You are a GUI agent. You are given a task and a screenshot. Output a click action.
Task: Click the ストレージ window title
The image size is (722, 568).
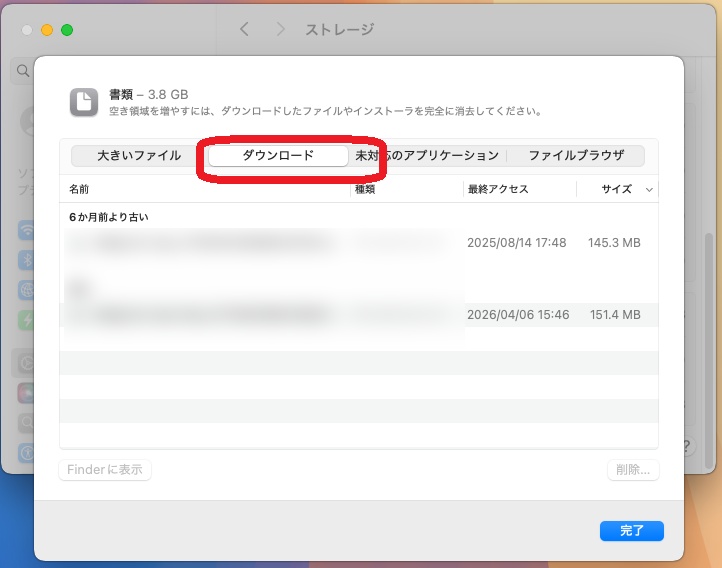point(339,29)
